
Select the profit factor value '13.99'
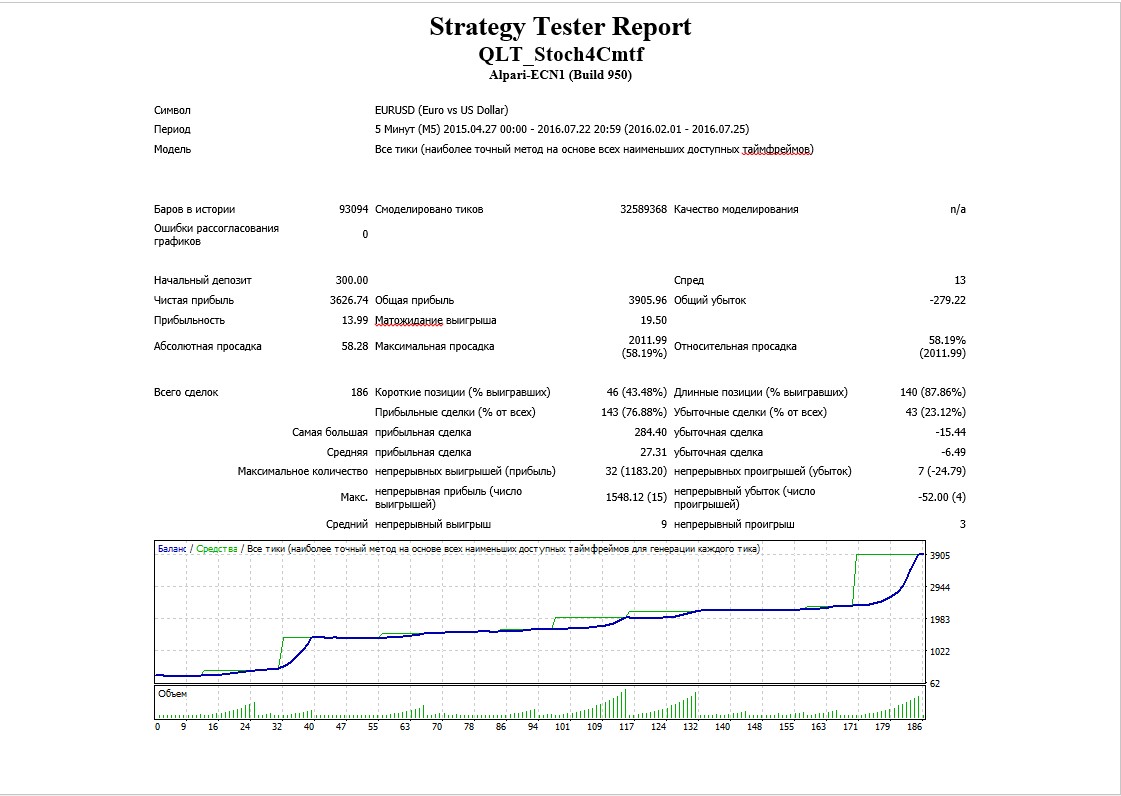[355, 320]
